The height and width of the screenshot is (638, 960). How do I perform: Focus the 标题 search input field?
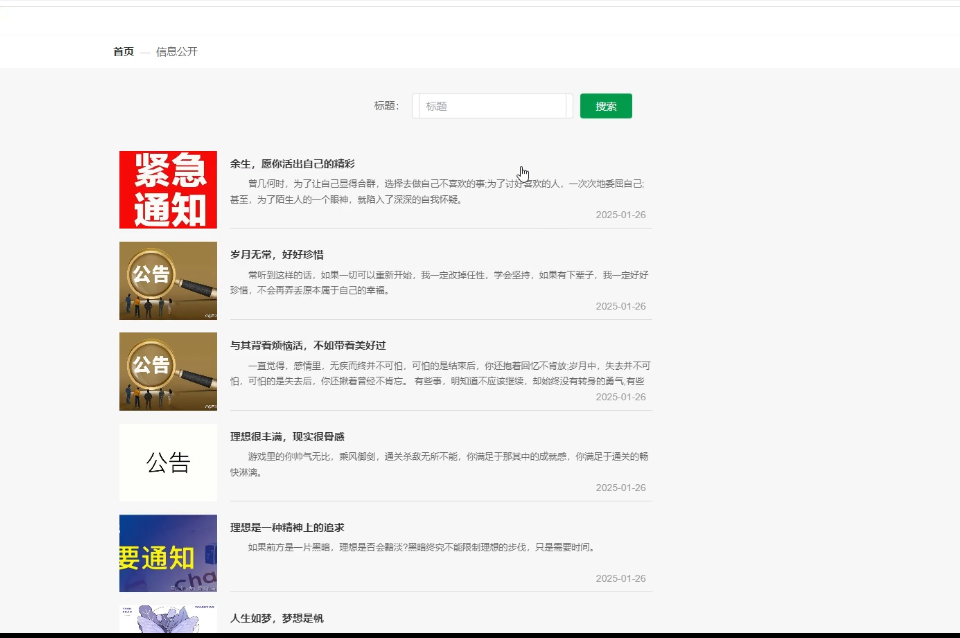click(x=492, y=106)
